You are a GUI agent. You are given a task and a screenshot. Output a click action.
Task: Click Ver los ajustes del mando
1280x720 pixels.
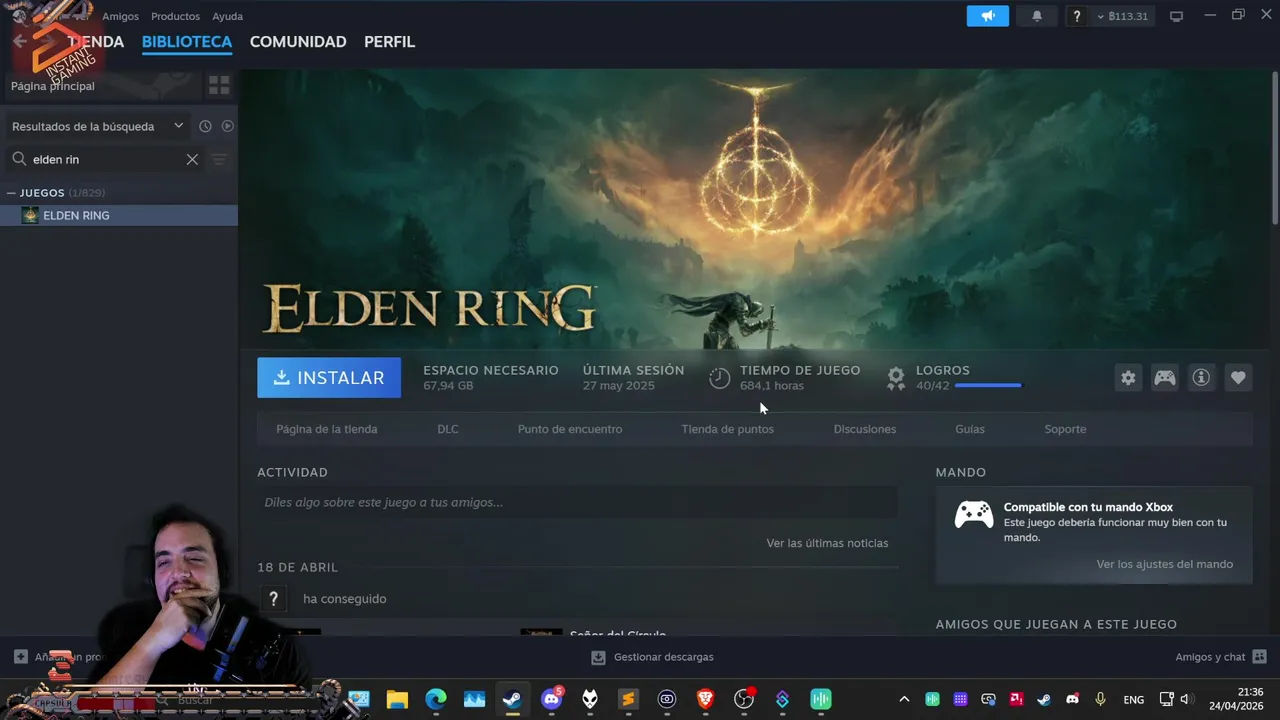(1165, 564)
